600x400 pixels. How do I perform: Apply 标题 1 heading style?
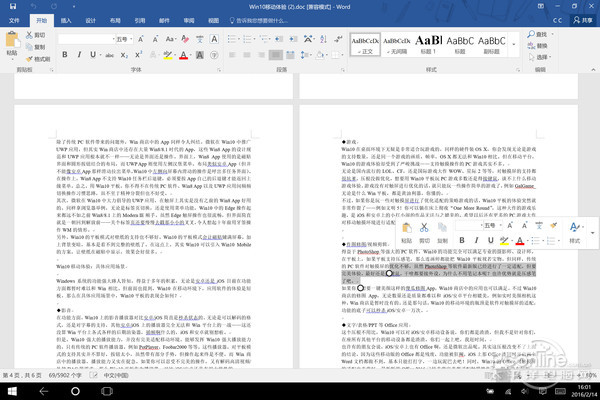[x=428, y=44]
